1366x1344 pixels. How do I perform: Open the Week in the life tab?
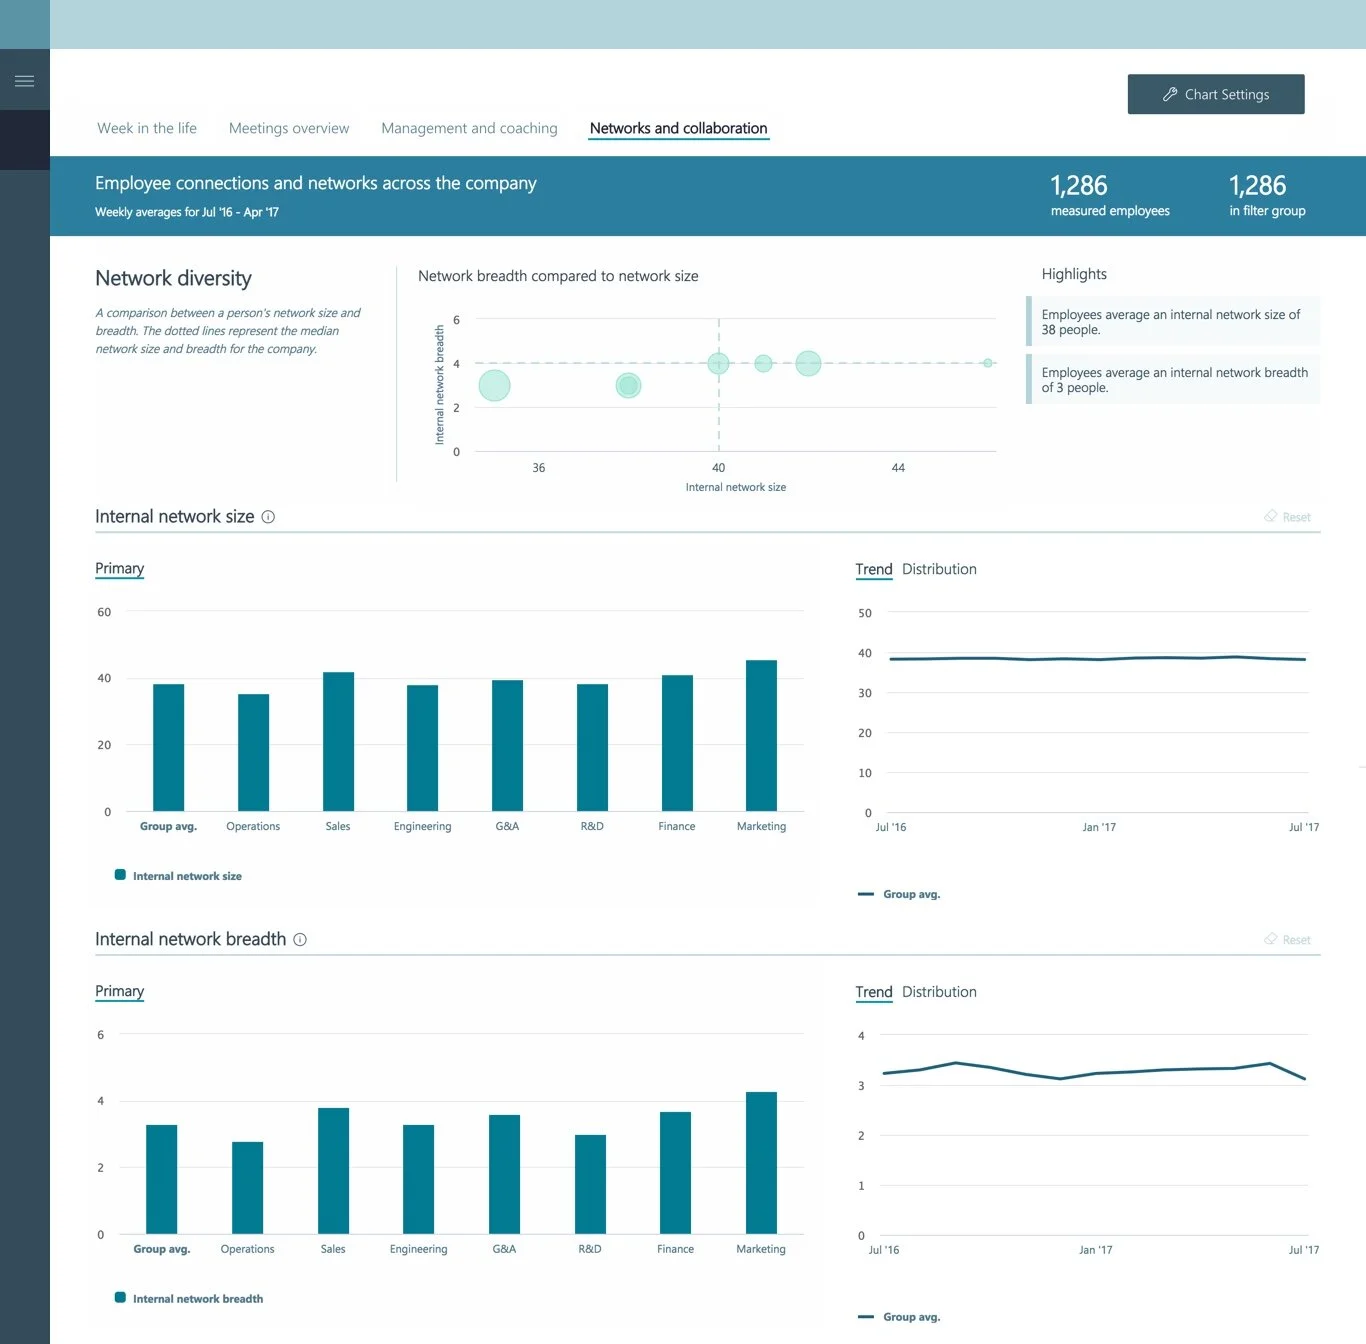[x=147, y=128]
